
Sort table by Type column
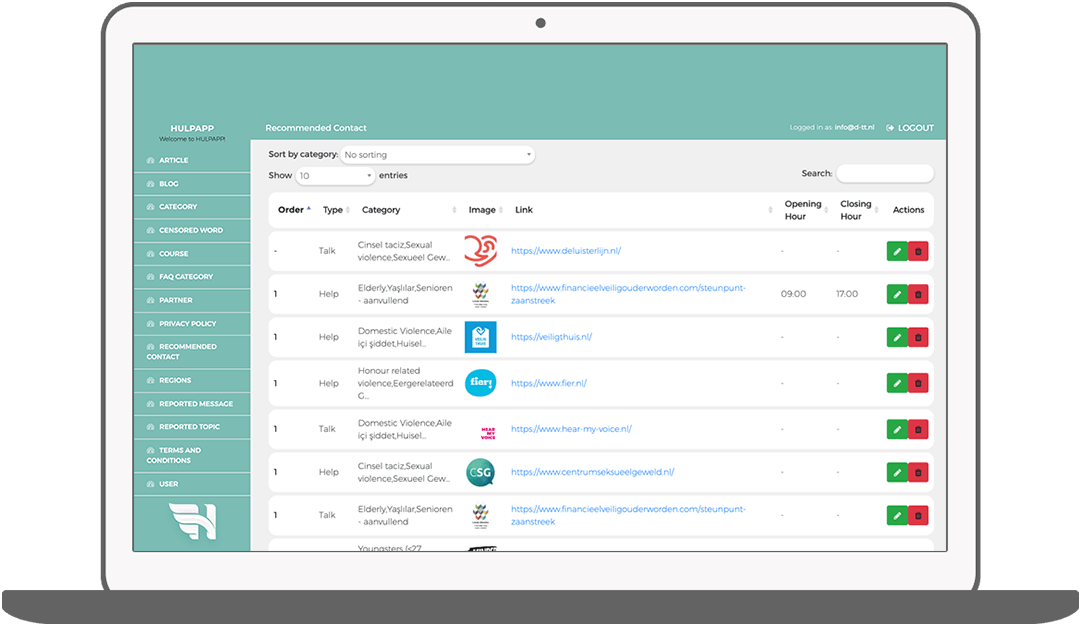336,210
